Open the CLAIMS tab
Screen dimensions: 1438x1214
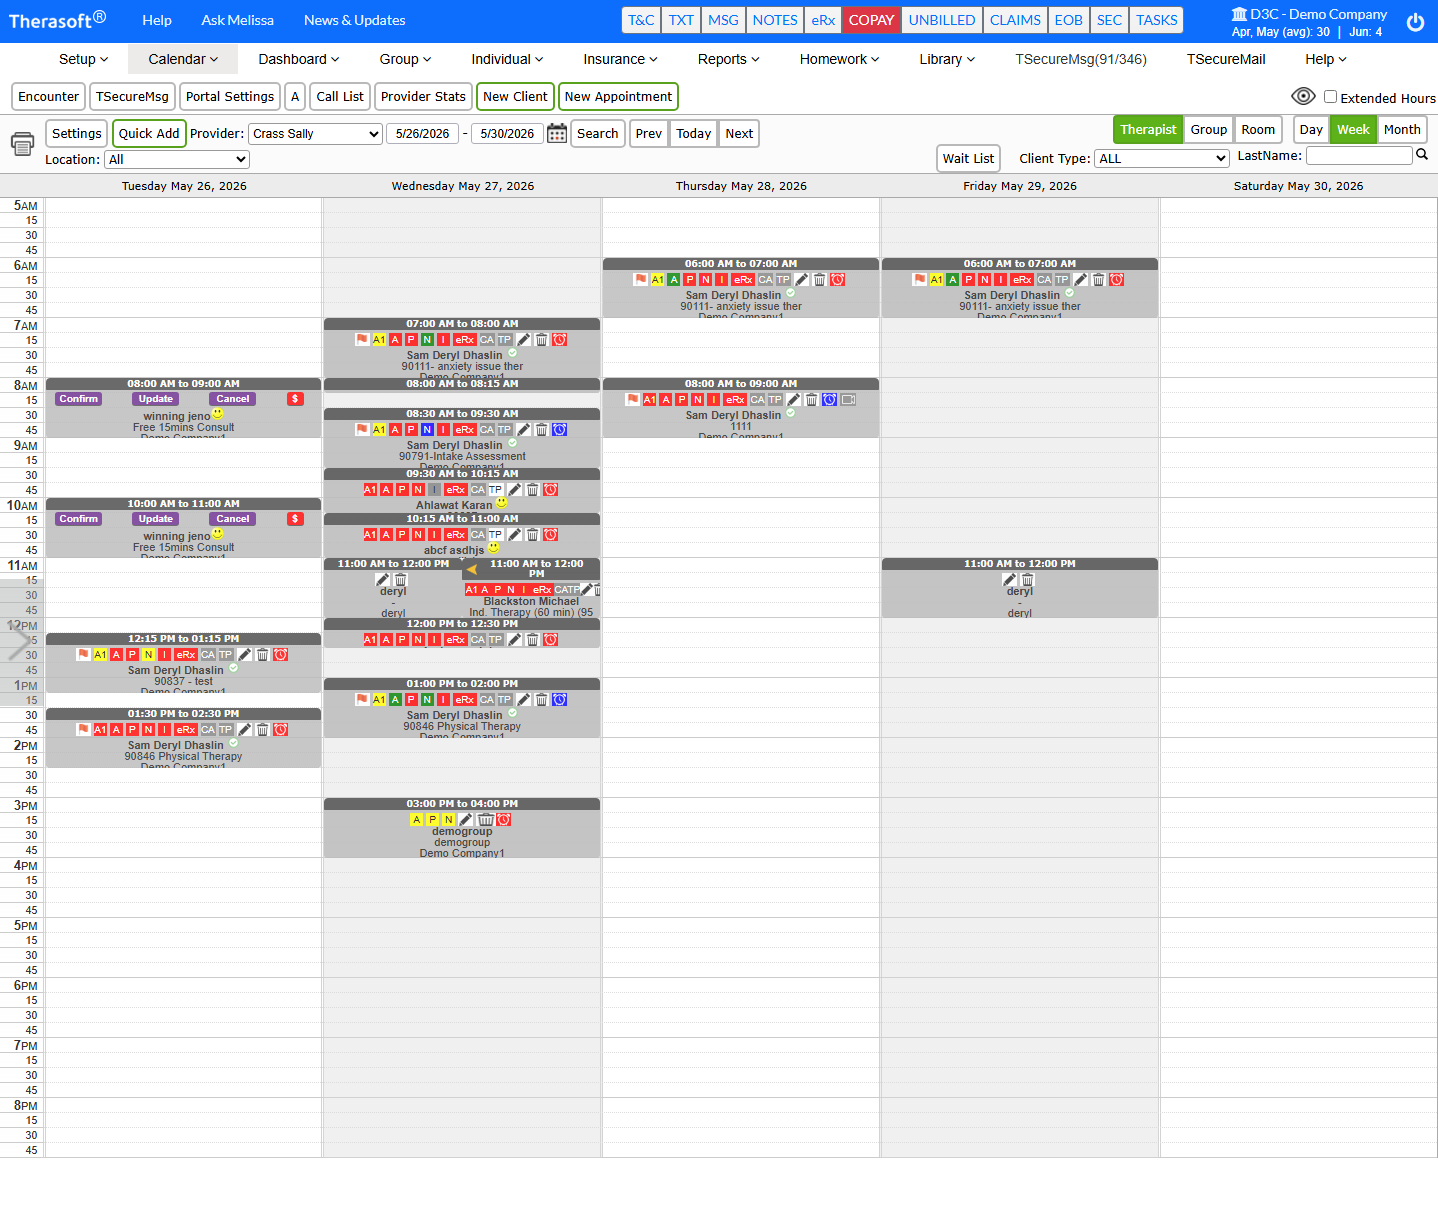[1015, 20]
